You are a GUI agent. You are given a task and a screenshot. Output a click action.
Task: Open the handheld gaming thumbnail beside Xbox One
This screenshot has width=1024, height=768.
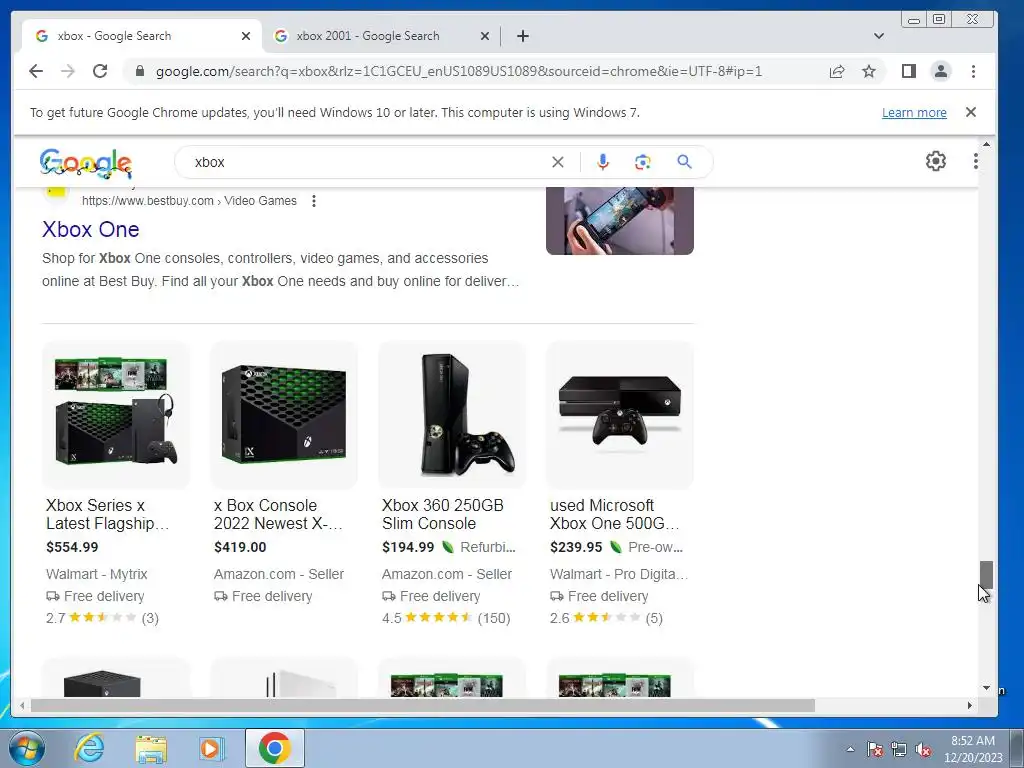tap(620, 221)
